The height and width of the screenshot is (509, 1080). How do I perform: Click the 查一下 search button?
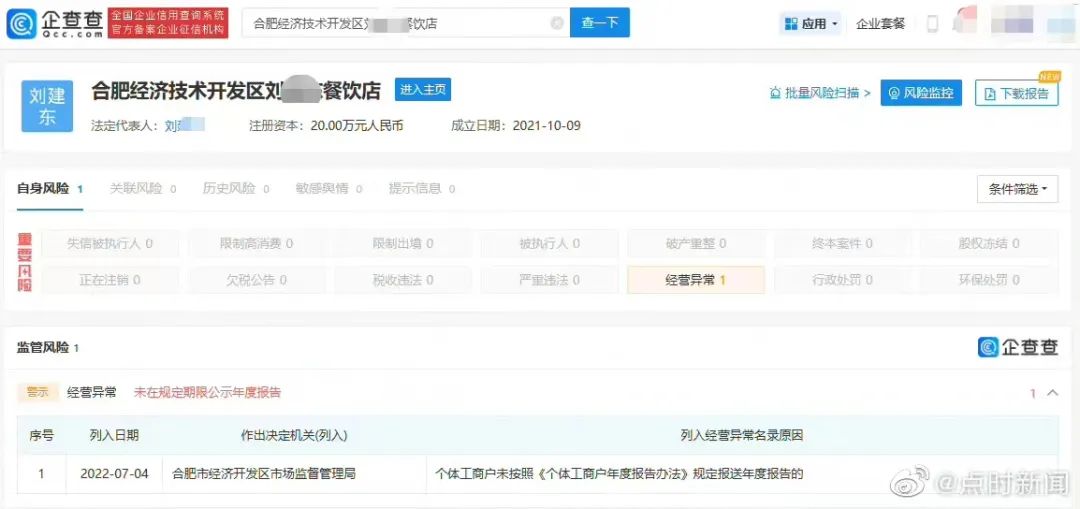pyautogui.click(x=599, y=23)
